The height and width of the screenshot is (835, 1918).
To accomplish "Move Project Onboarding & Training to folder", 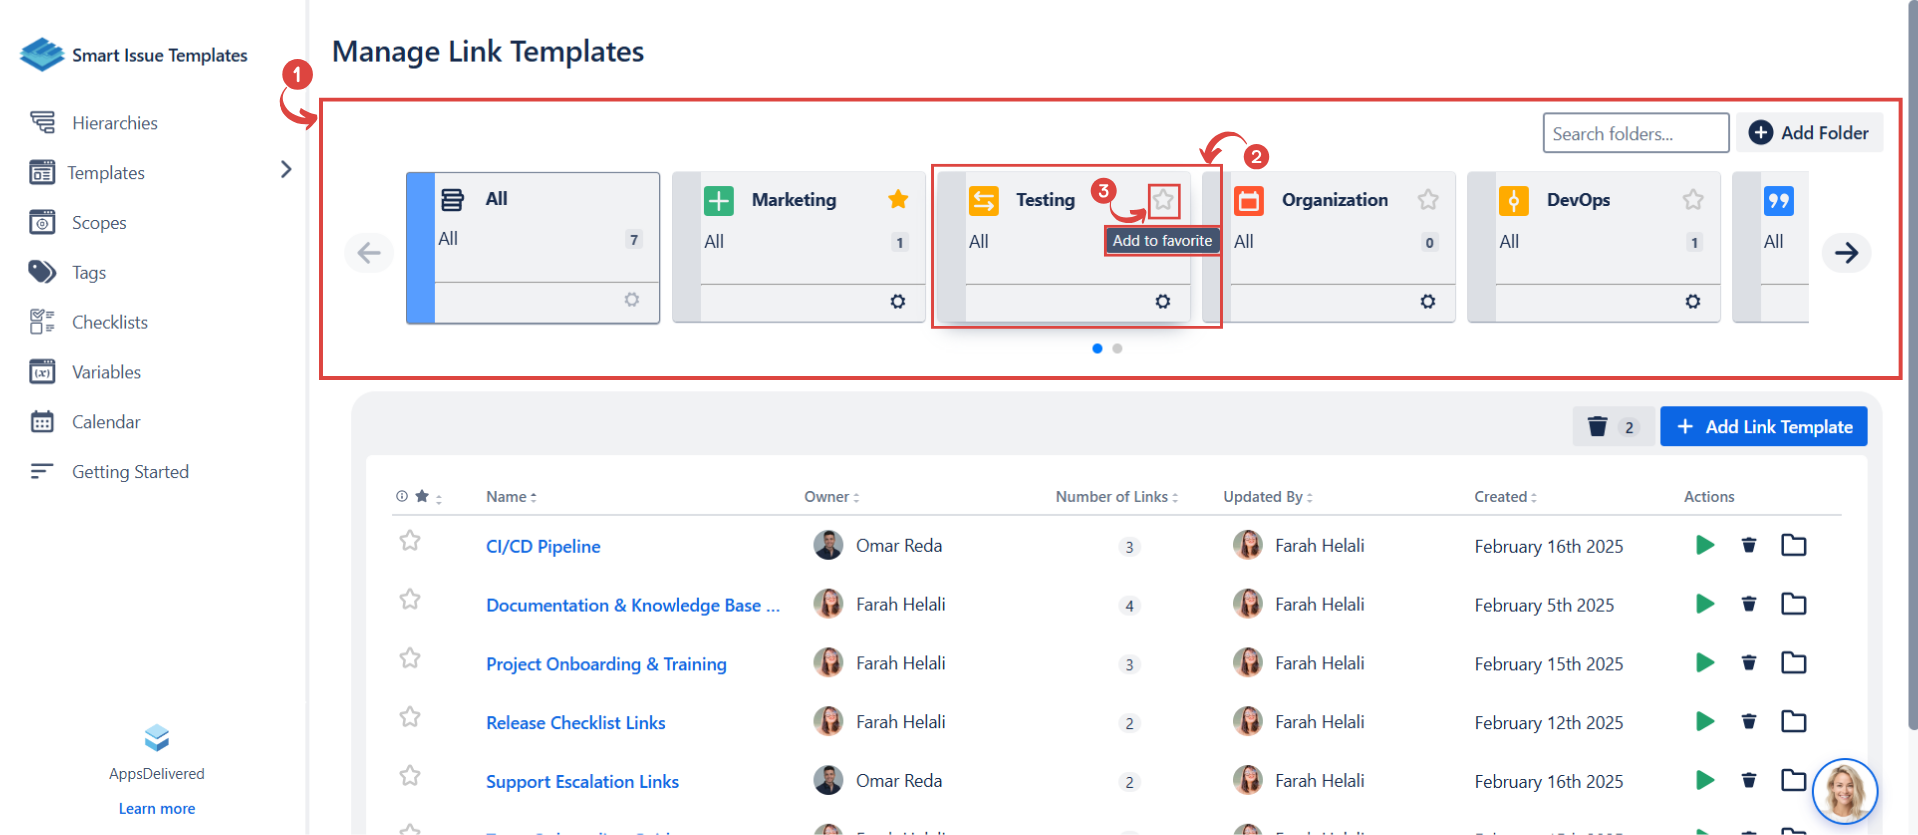I will tap(1793, 663).
